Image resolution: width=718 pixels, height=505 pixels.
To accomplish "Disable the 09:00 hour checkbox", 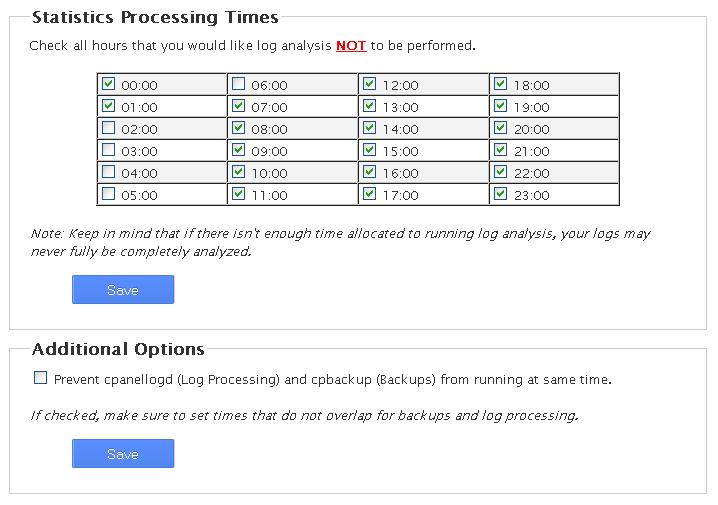I will pyautogui.click(x=238, y=150).
